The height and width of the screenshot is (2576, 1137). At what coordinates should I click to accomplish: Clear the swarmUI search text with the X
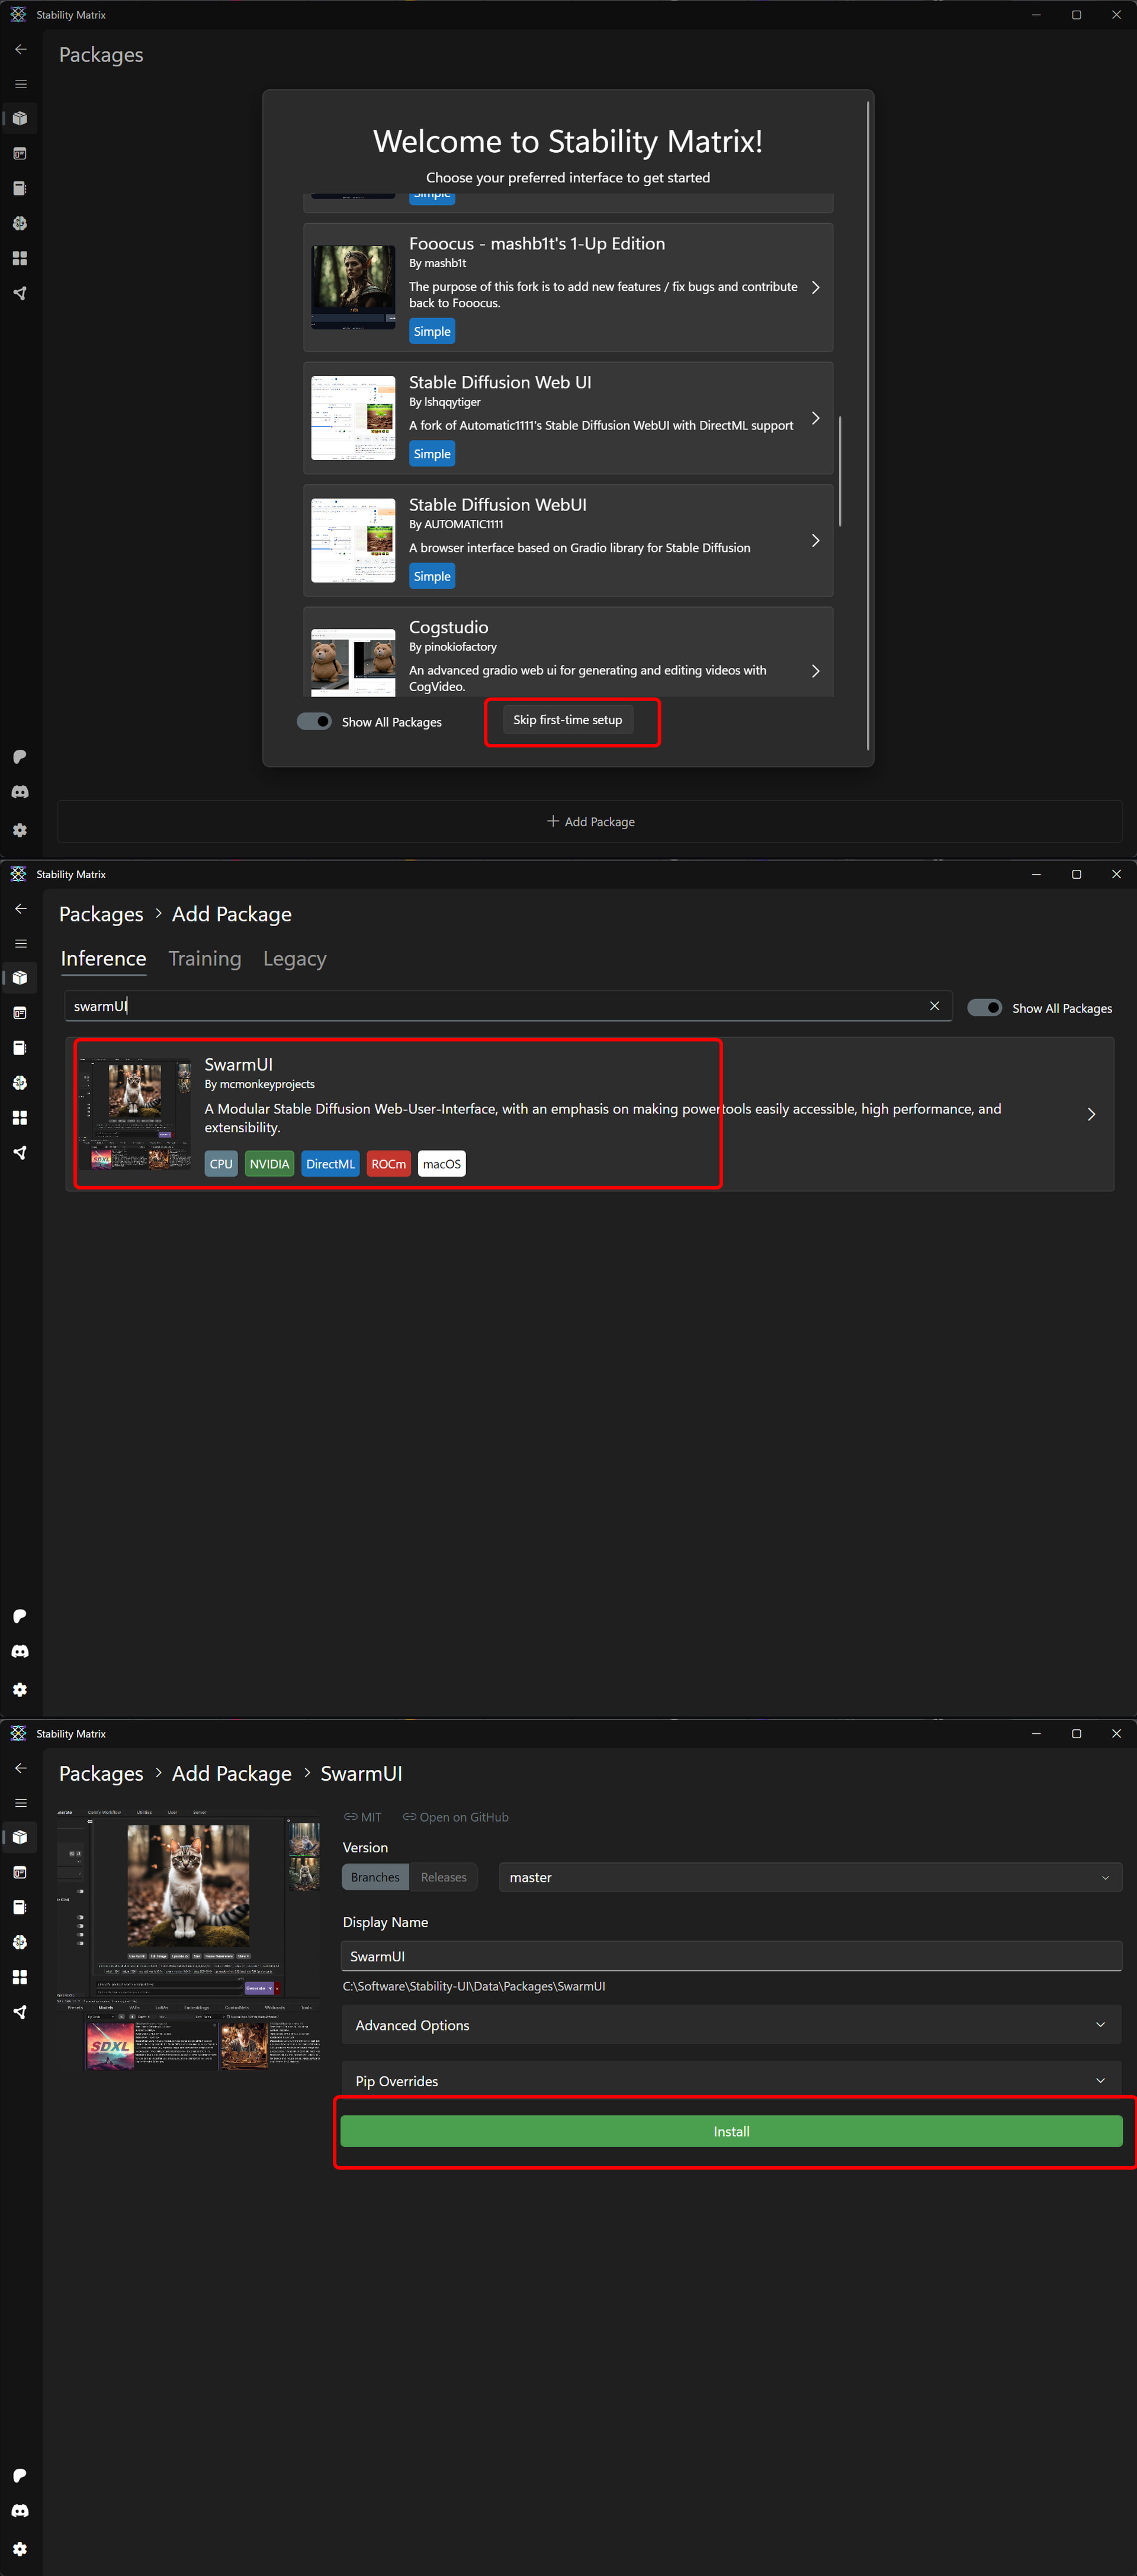[x=934, y=1006]
